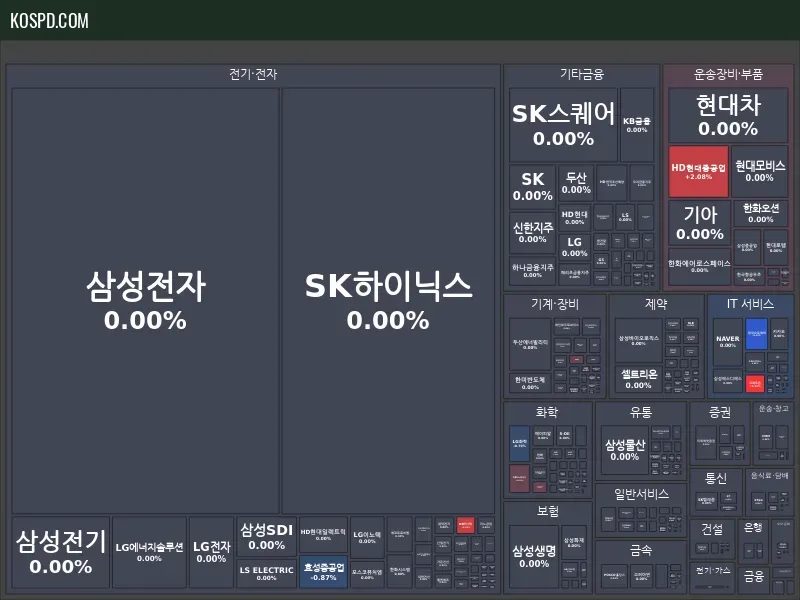This screenshot has height=600, width=800.
Task: Click the 금속 sector header
Action: point(641,550)
